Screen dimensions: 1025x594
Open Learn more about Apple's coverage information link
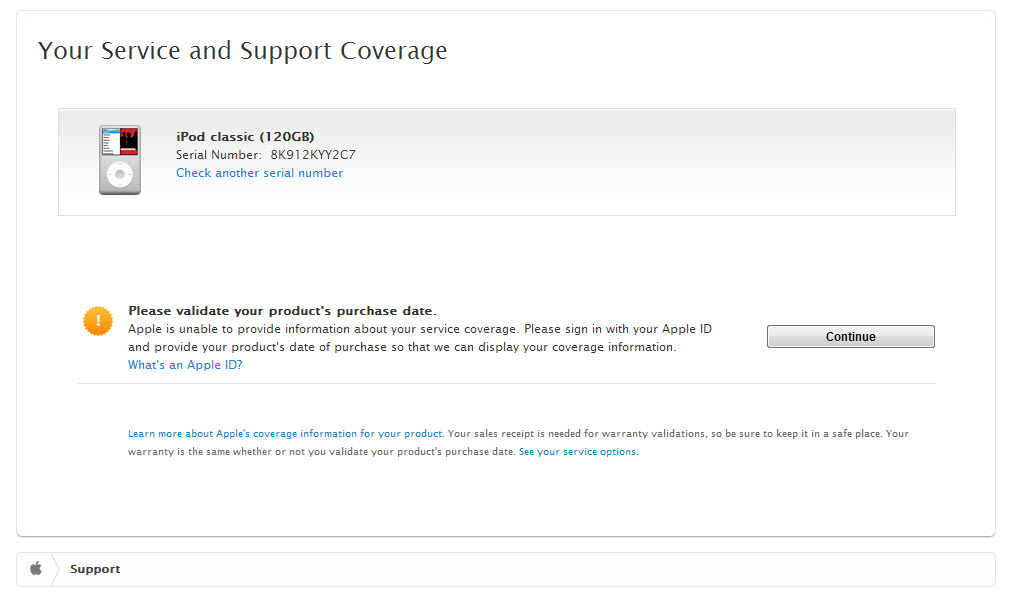click(x=285, y=434)
